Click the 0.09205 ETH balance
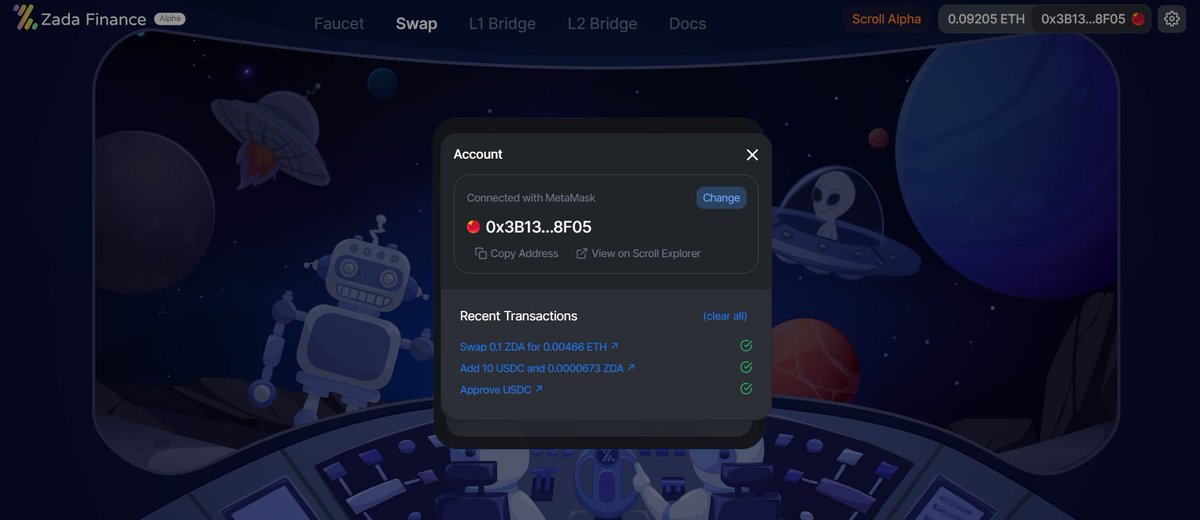The width and height of the screenshot is (1200, 520). point(986,19)
